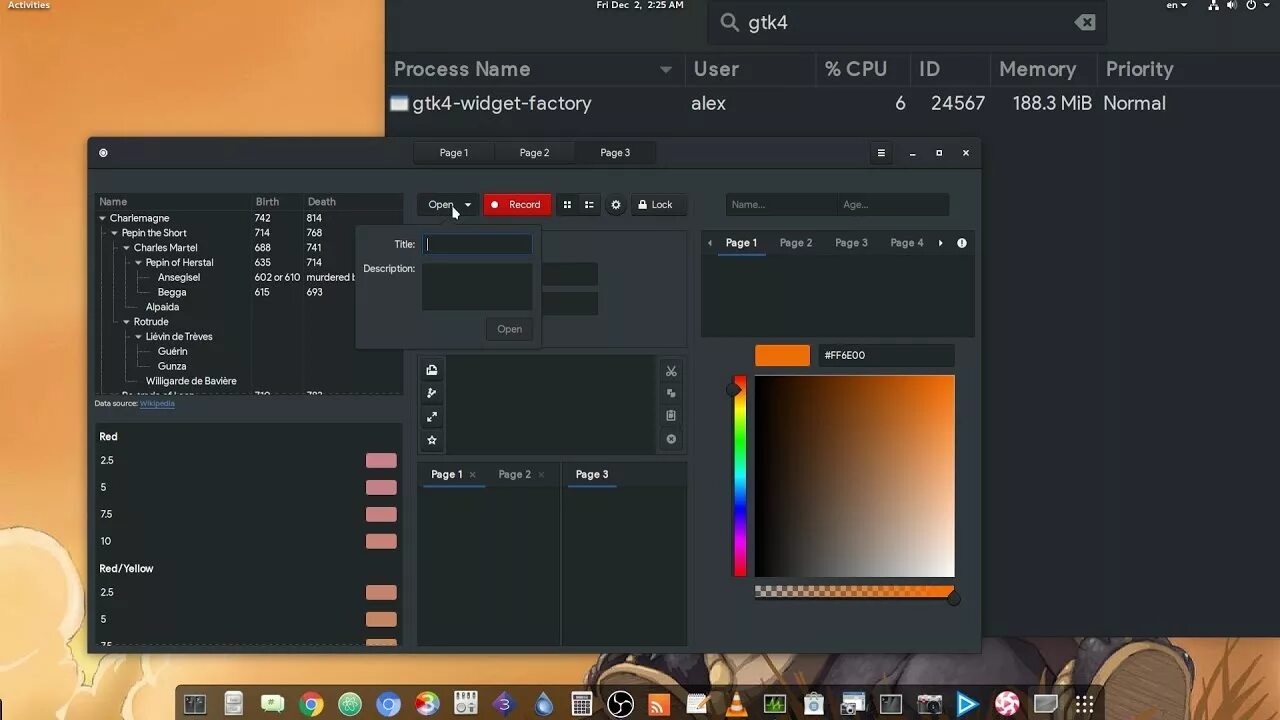1280x720 pixels.
Task: Click the Activities button in top bar
Action: (29, 5)
